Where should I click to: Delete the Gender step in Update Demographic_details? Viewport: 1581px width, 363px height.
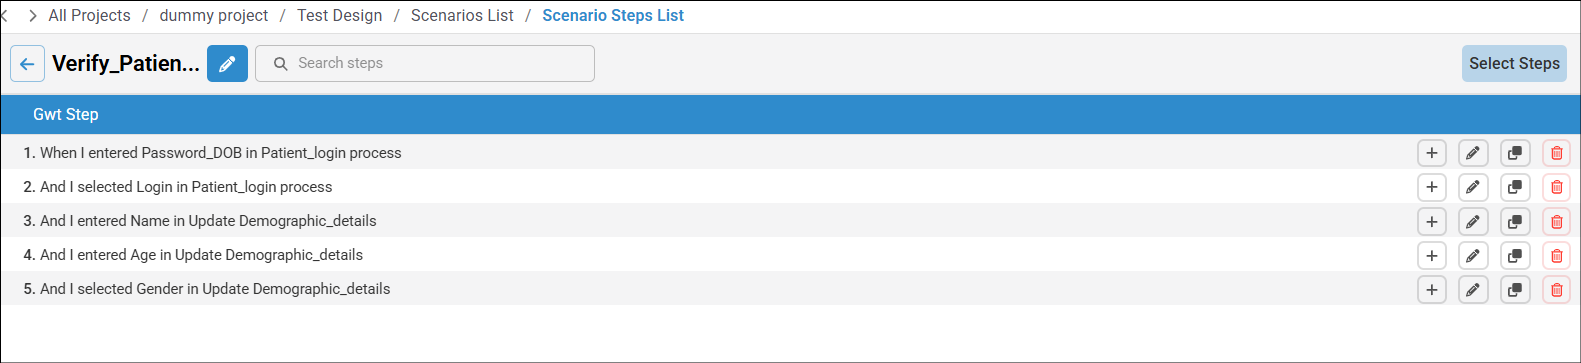(x=1557, y=289)
